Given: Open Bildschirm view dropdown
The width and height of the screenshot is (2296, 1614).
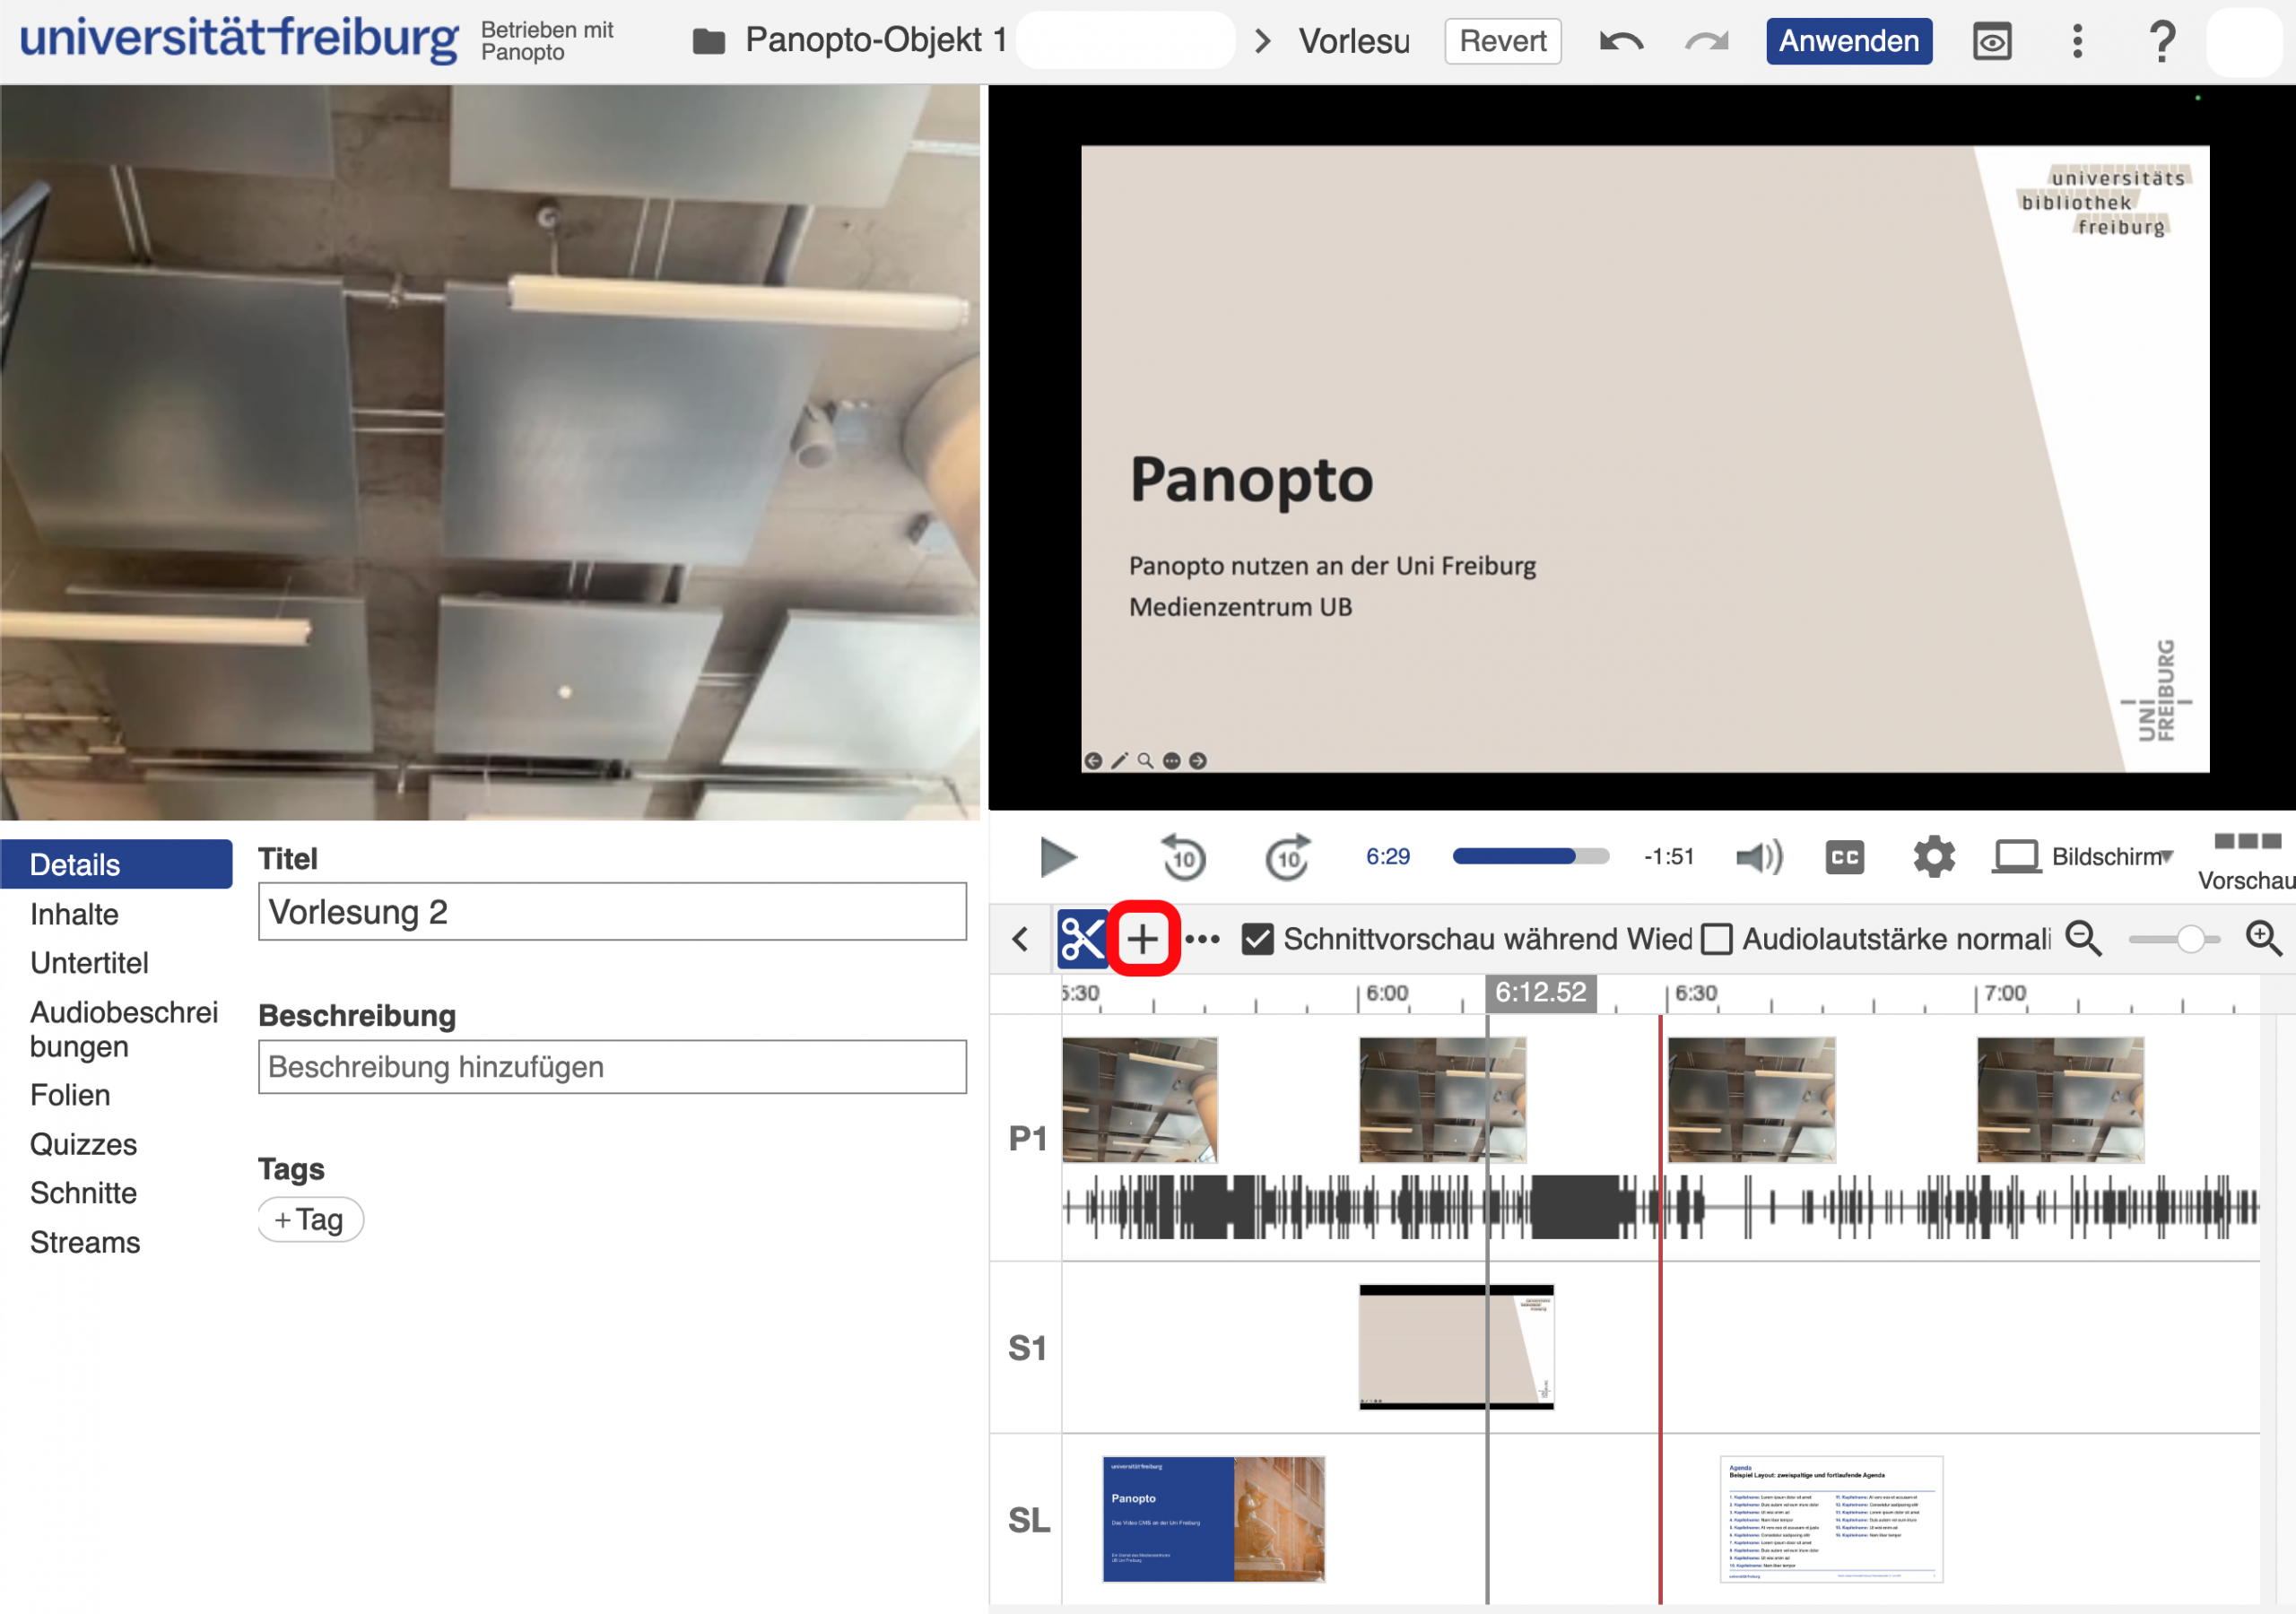Looking at the screenshot, I should pyautogui.click(x=2082, y=857).
